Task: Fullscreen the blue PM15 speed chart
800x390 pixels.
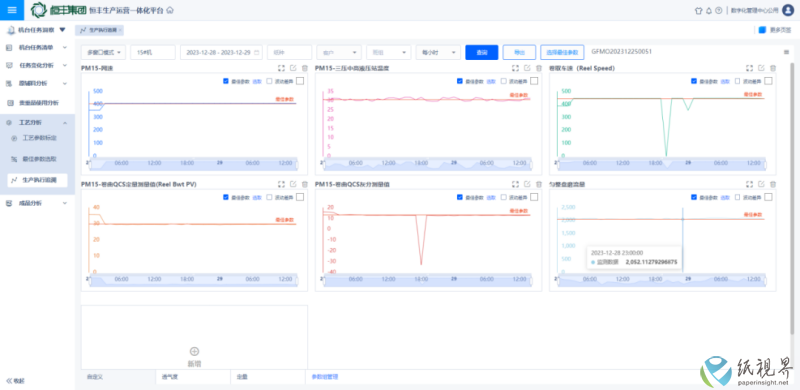Action: click(281, 68)
